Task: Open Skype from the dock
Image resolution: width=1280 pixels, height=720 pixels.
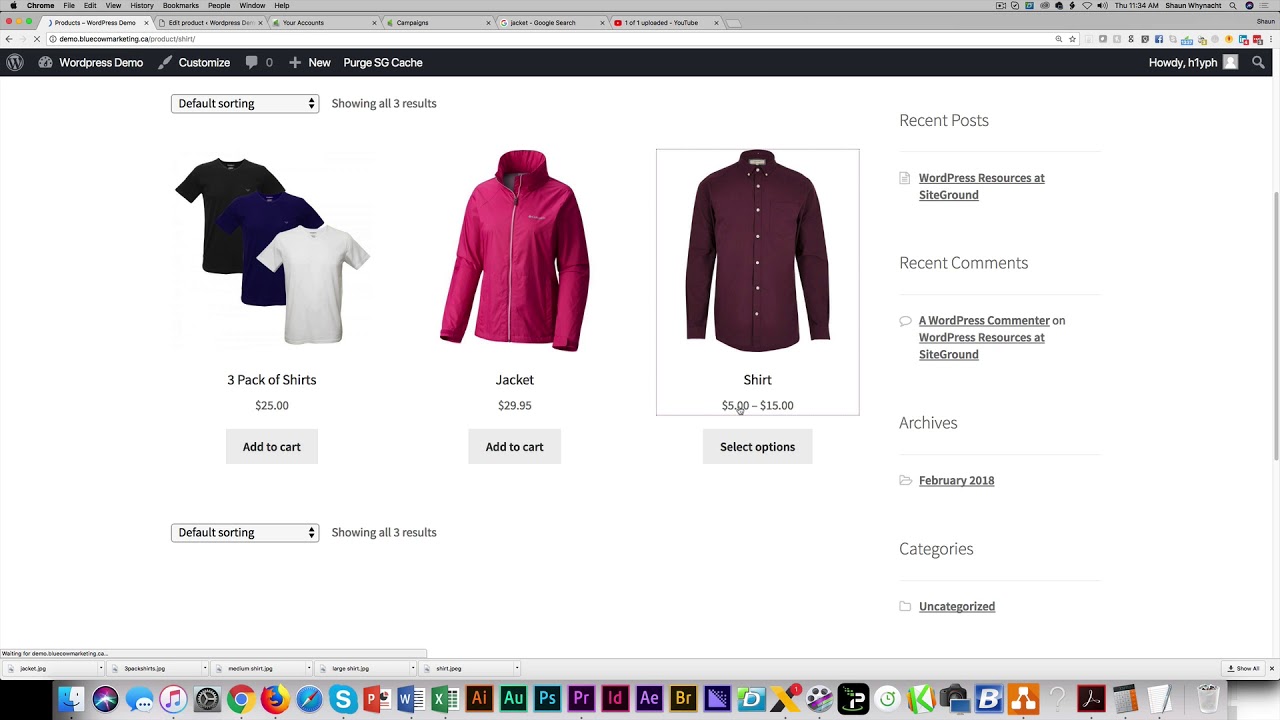Action: (x=343, y=698)
